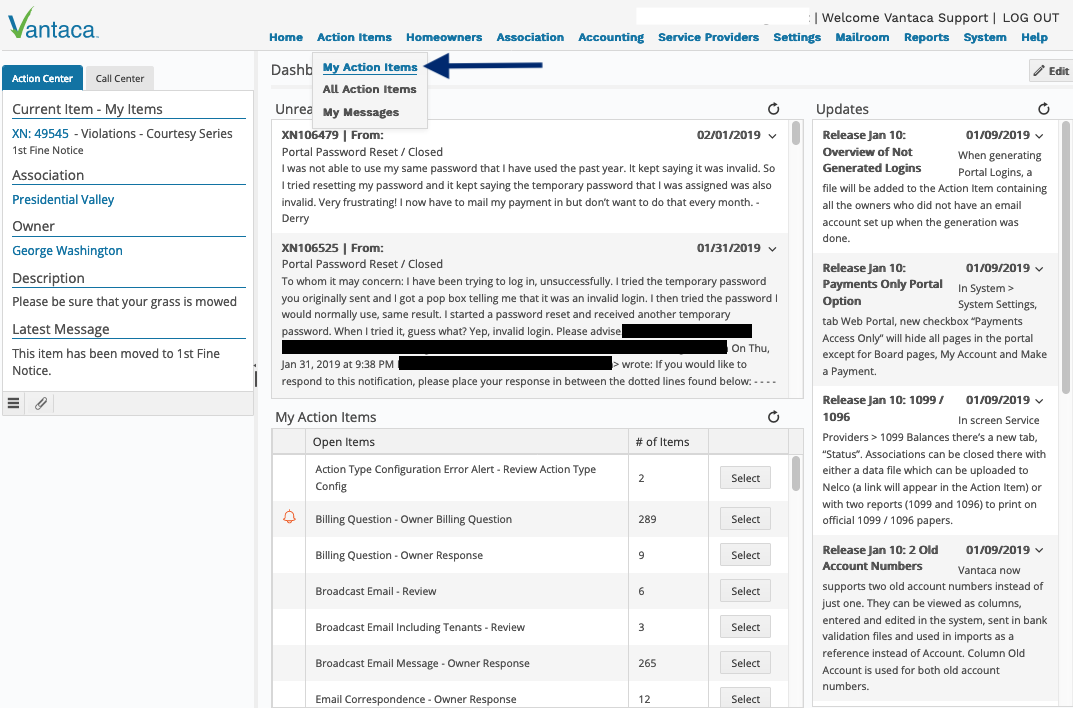Refresh the My Action Items panel

773,417
